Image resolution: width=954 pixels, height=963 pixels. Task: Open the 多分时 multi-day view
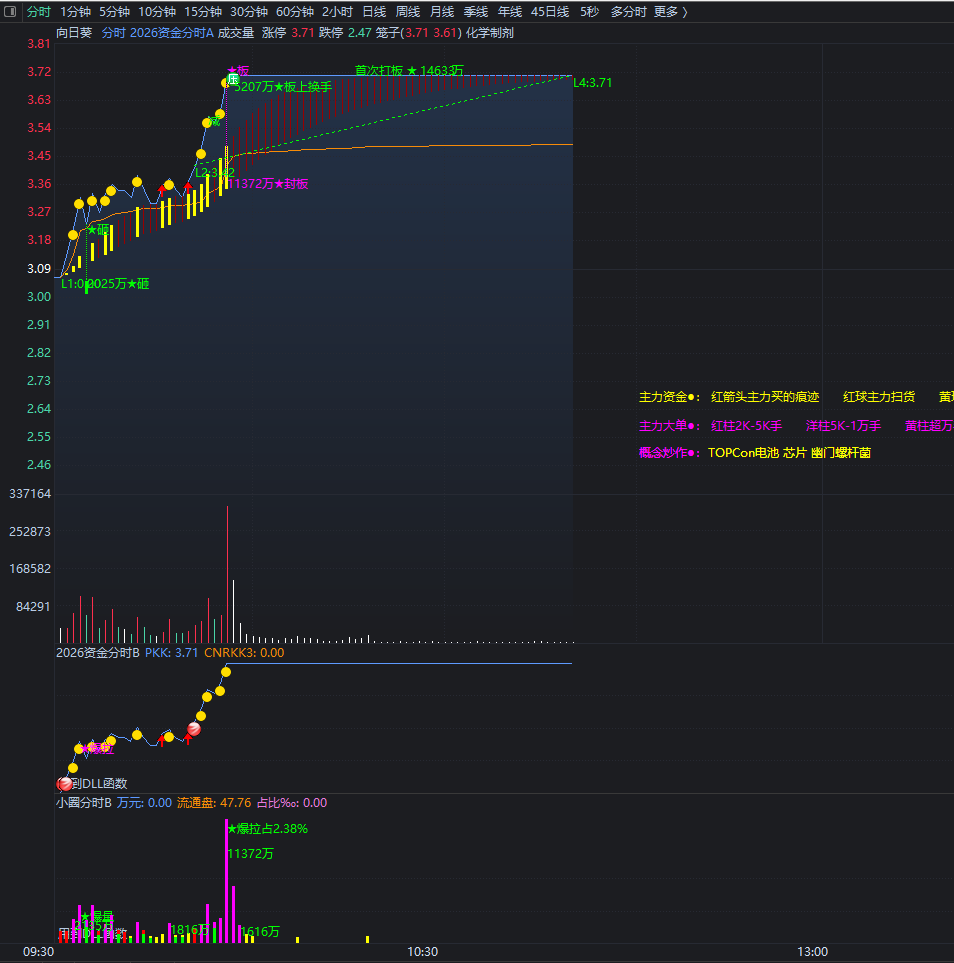click(x=628, y=12)
